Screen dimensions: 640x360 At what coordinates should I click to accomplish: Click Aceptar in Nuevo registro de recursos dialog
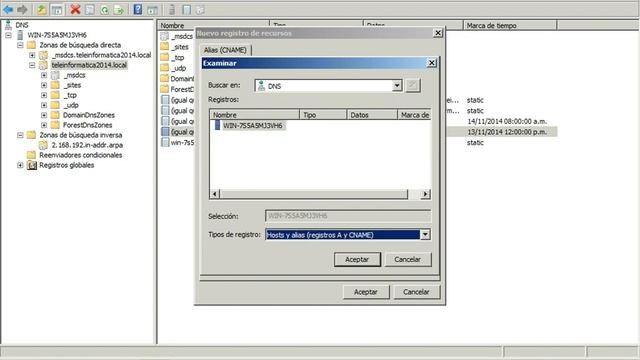366,292
